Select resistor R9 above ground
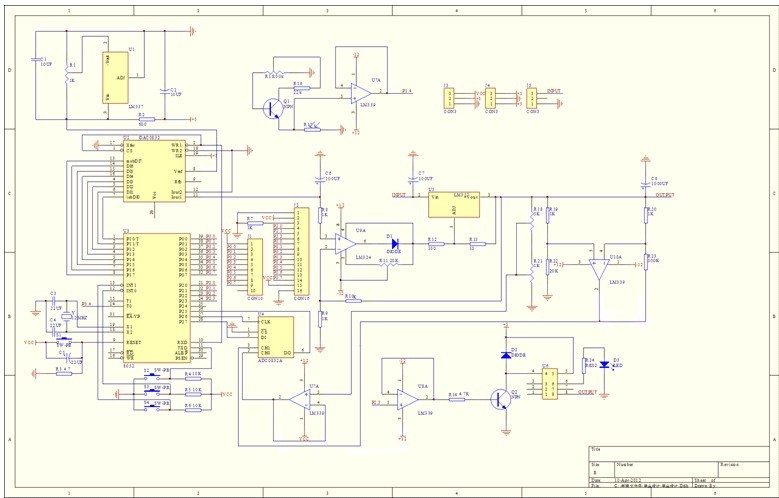This screenshot has height=498, width=779. pyautogui.click(x=320, y=319)
